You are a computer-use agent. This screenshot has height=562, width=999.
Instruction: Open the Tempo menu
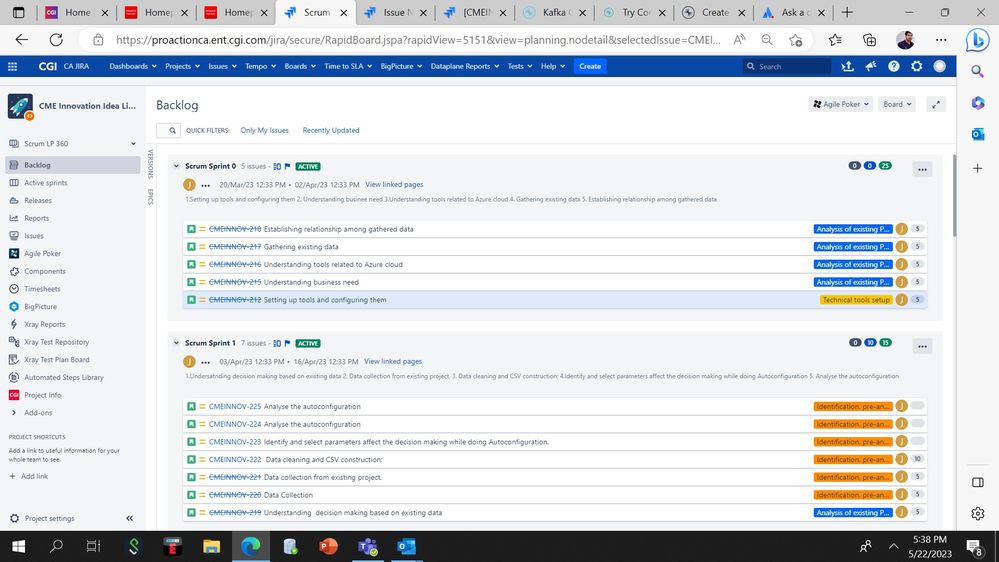260,66
